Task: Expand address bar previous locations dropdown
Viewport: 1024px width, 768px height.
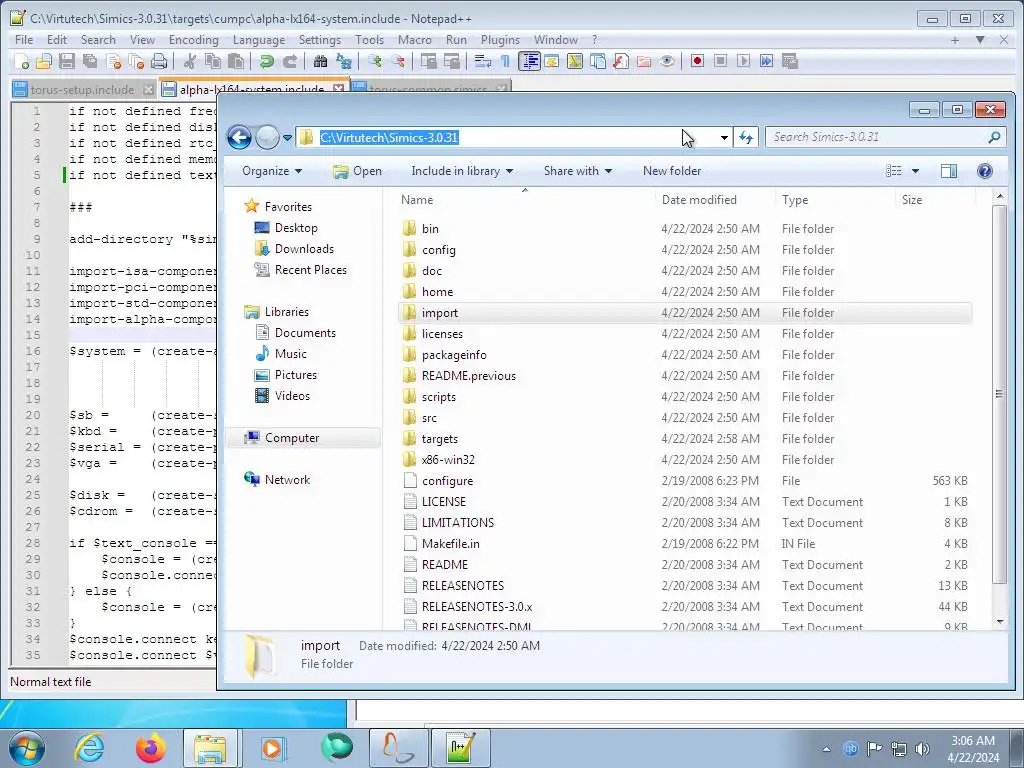Action: (724, 138)
